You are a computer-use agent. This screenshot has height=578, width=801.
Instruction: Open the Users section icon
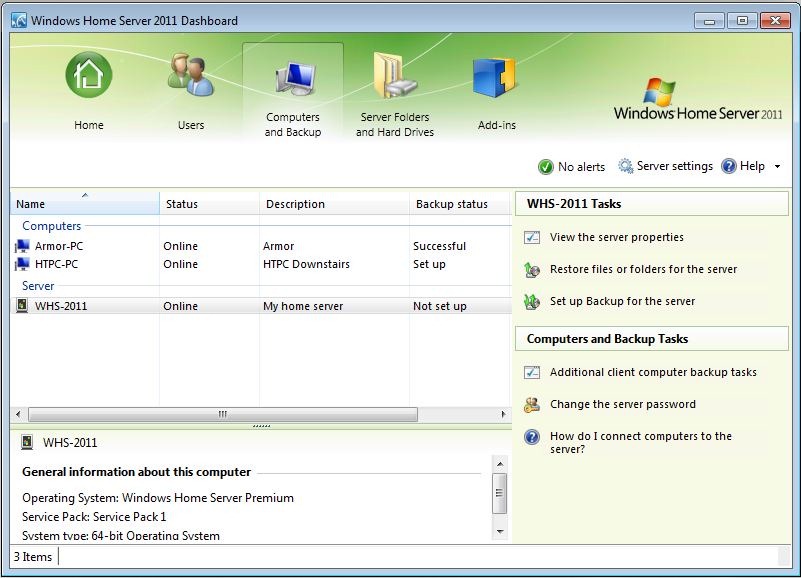click(191, 75)
